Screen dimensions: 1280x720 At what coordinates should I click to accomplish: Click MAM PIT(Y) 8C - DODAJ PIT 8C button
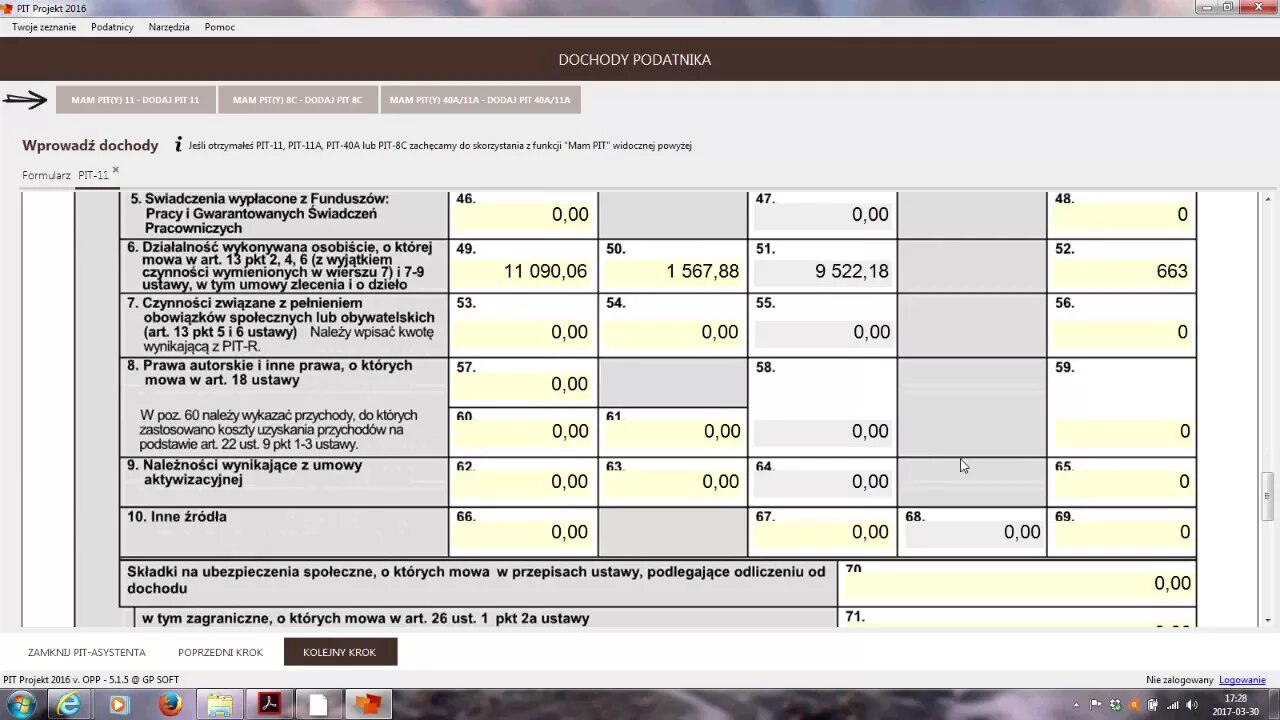click(x=298, y=100)
